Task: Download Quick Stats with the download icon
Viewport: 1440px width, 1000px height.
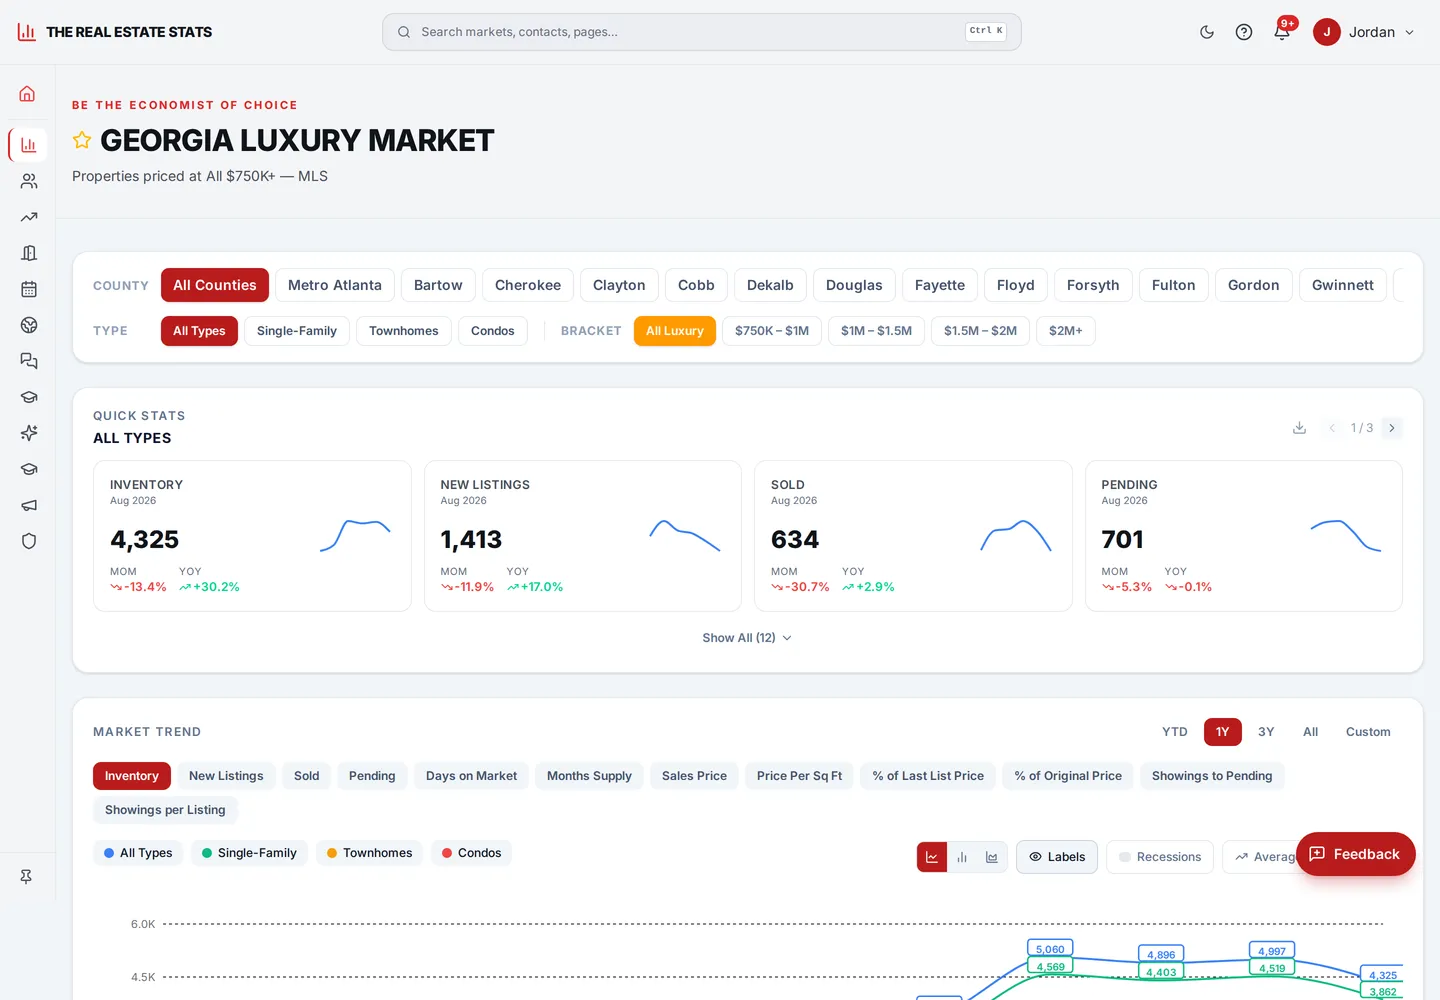Action: point(1299,428)
